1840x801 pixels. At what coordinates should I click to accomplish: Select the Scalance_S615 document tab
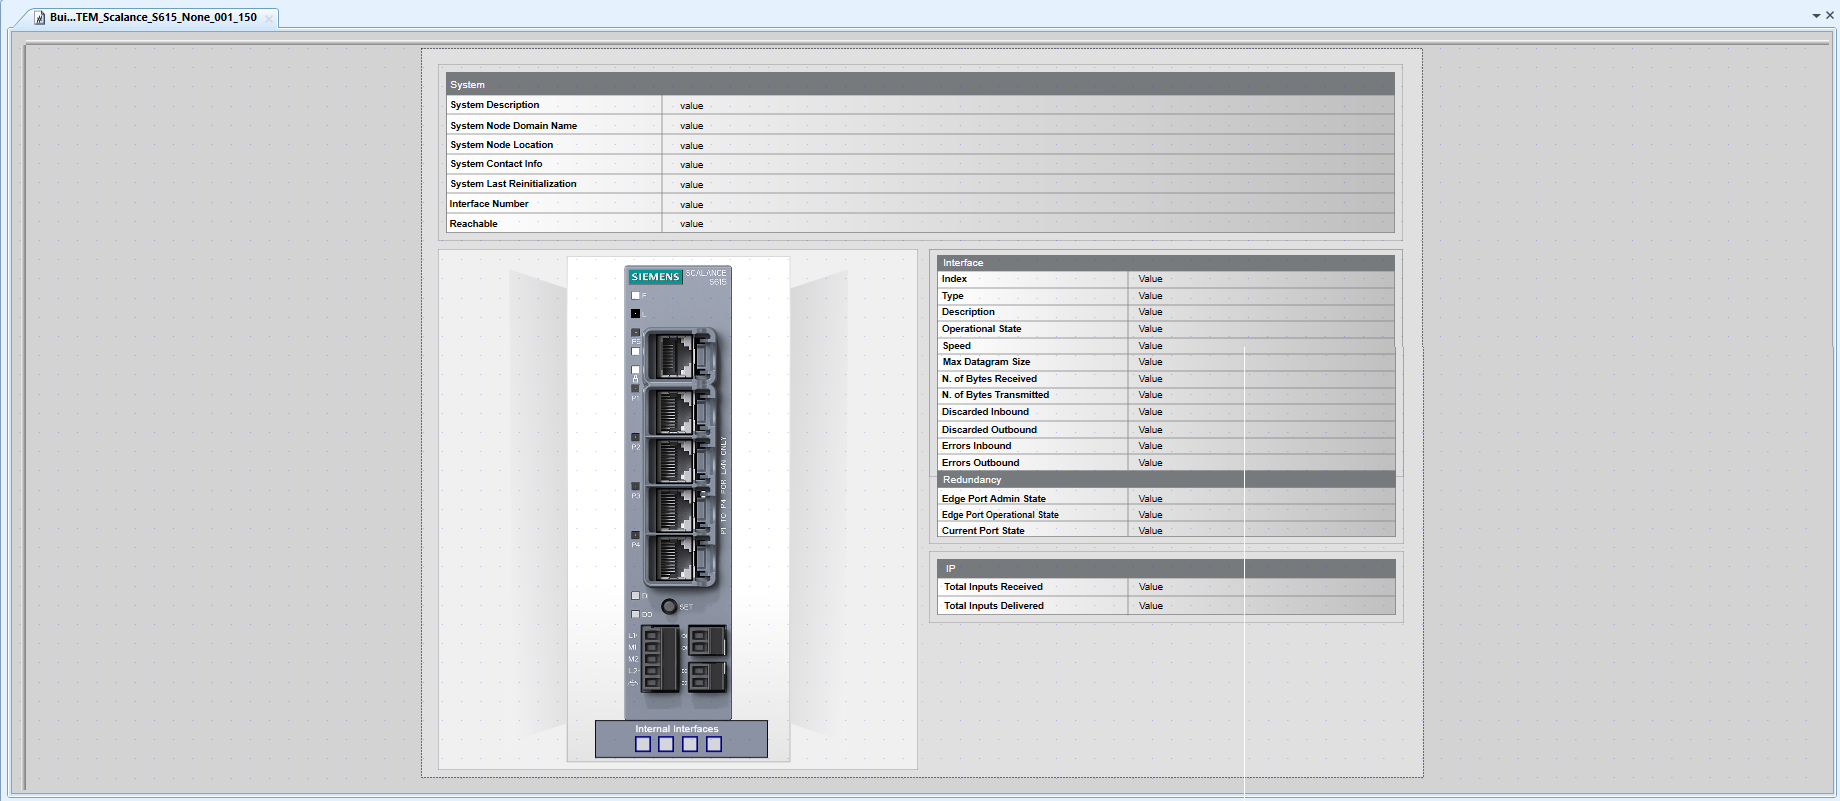pyautogui.click(x=153, y=18)
